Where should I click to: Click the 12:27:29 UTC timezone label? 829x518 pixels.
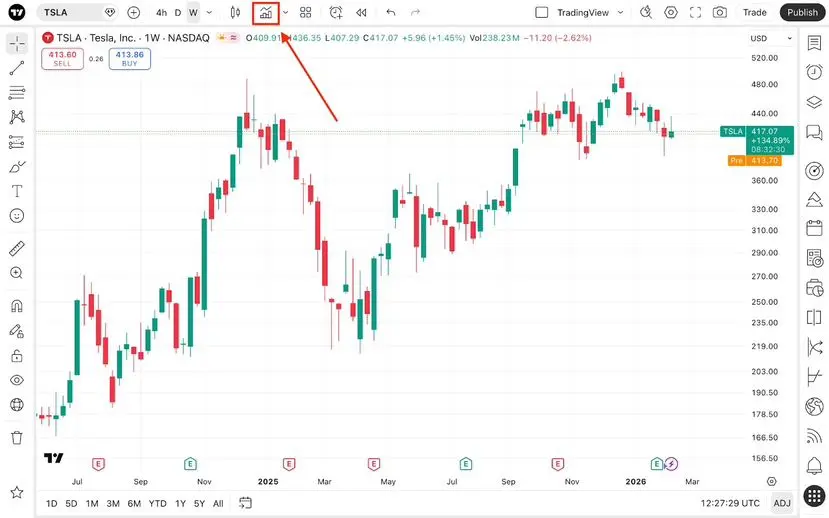[x=730, y=503]
